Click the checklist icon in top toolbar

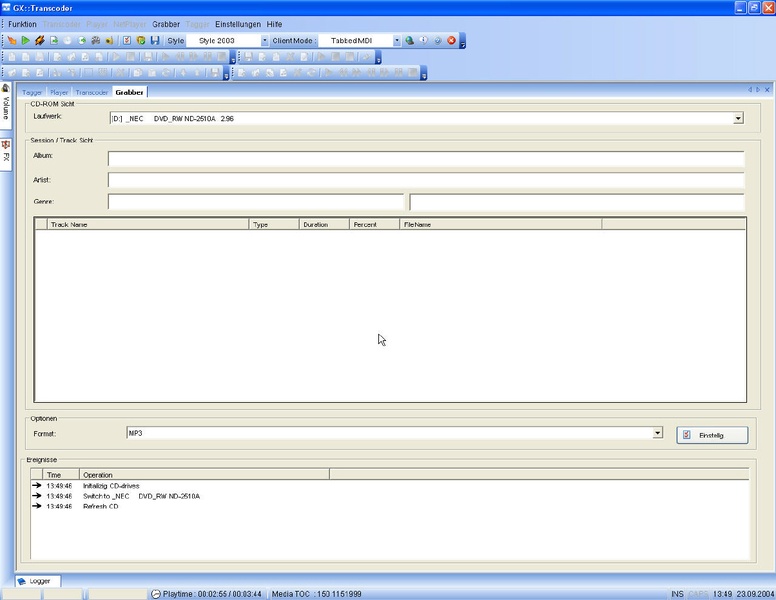[x=127, y=41]
